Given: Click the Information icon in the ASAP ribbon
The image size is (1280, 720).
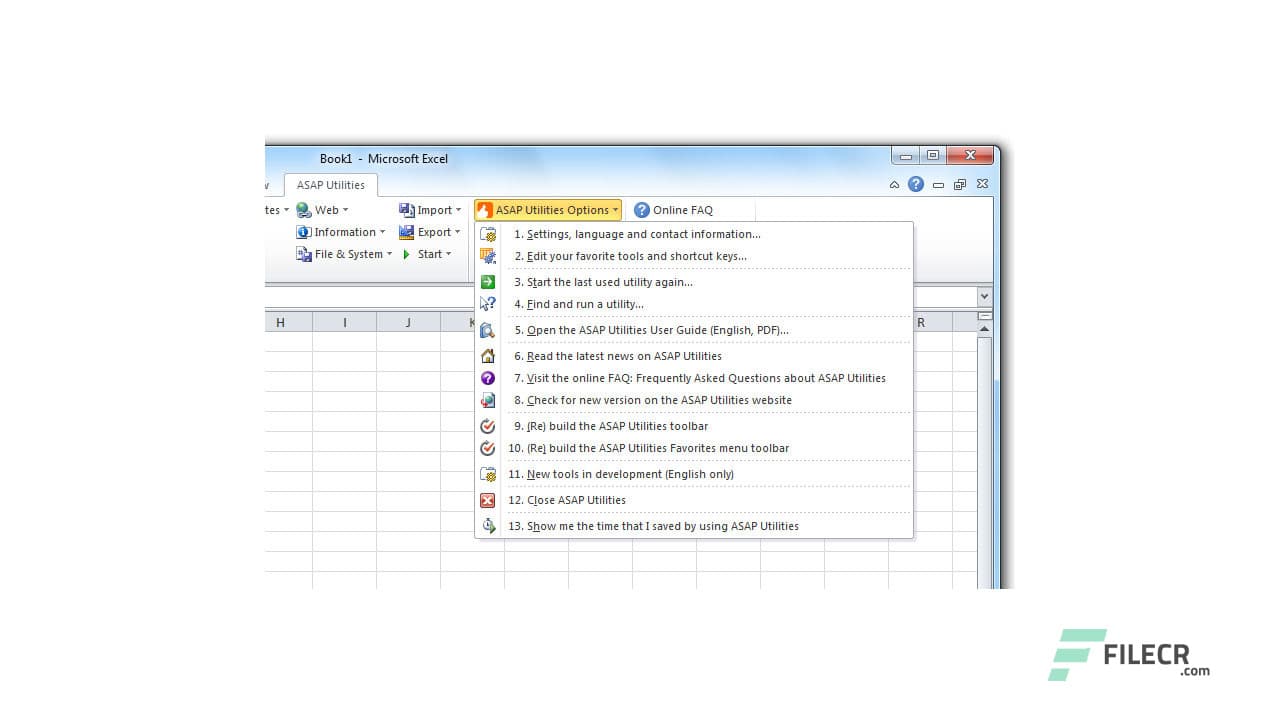Looking at the screenshot, I should (304, 231).
